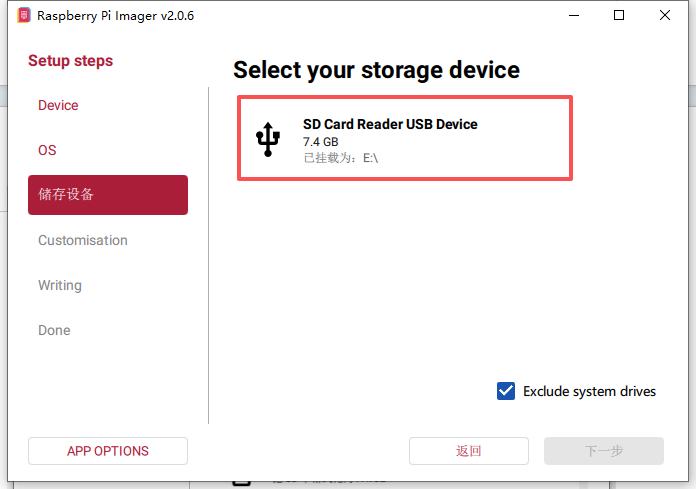696x489 pixels.
Task: Click the 已挂载为 E:\ mount label
Action: pyautogui.click(x=340, y=158)
